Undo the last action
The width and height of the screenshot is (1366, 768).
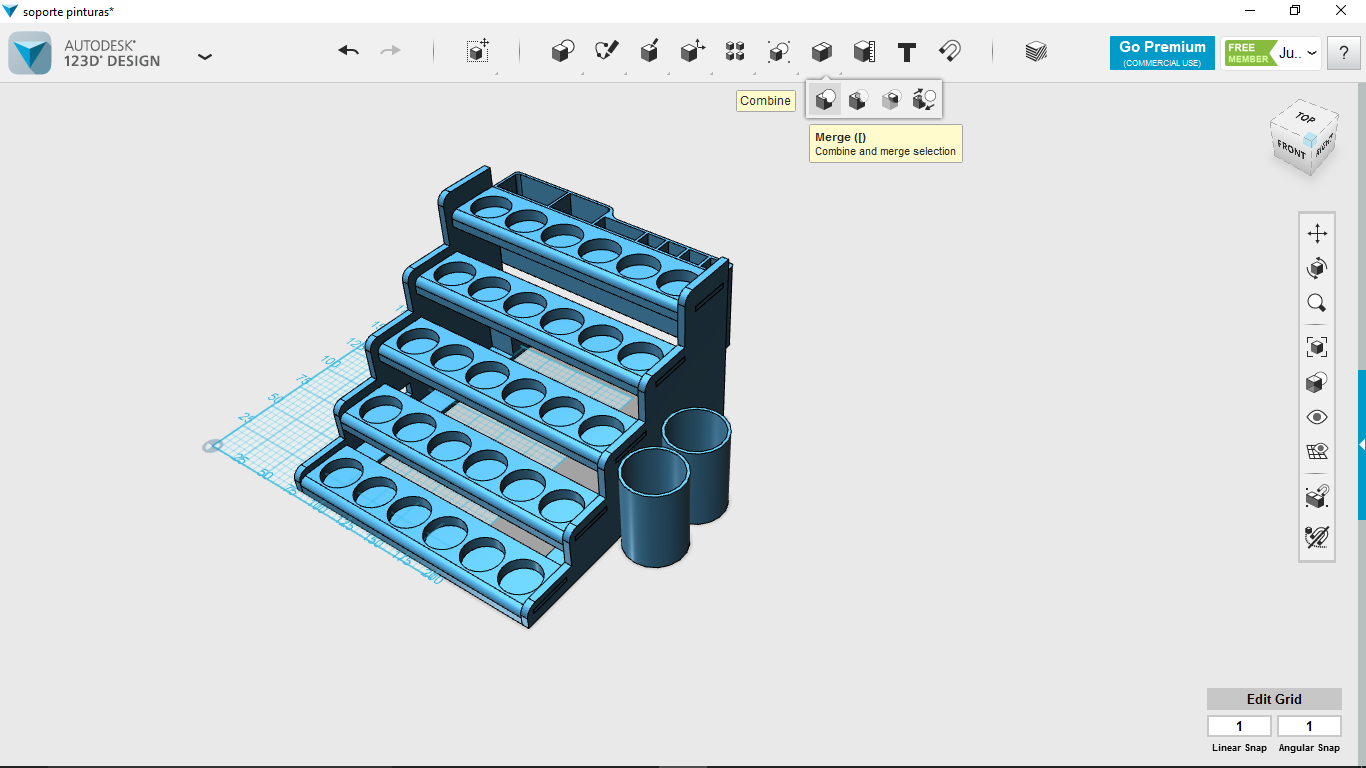click(x=348, y=51)
